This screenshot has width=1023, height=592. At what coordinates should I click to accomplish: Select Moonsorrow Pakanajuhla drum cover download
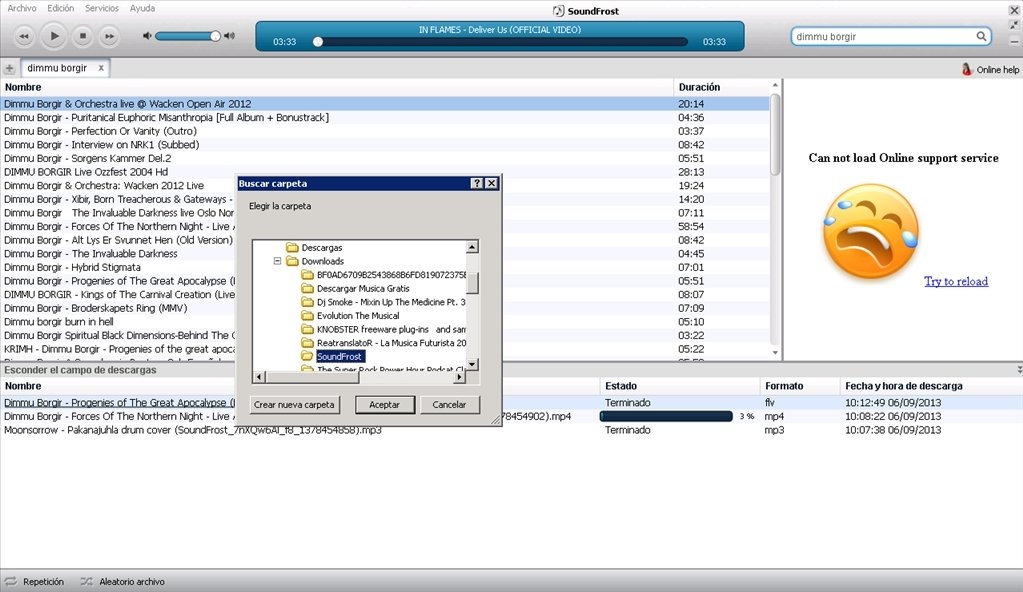point(512,430)
